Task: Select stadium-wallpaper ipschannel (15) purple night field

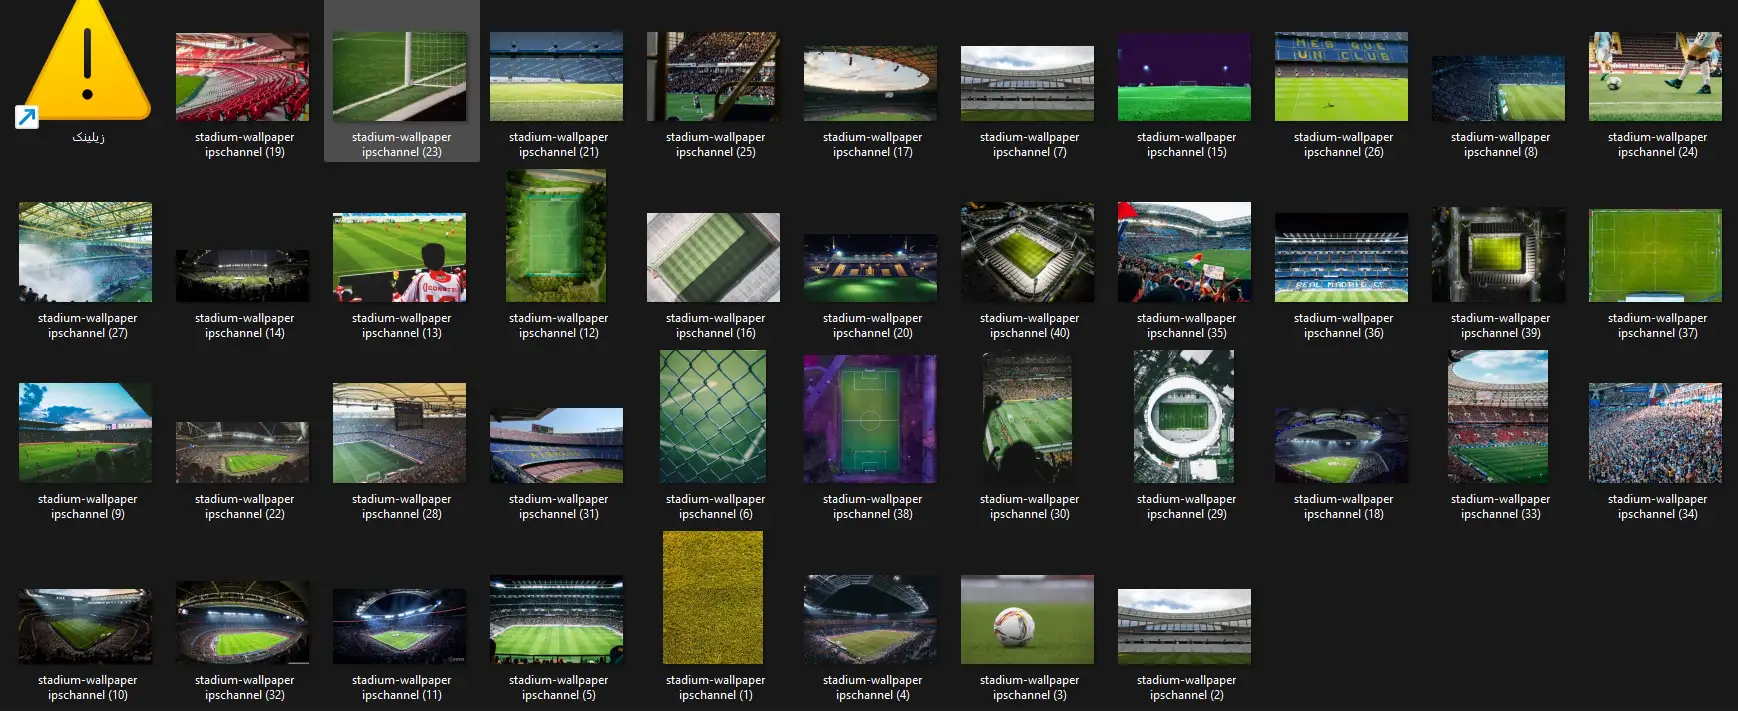Action: tap(1184, 77)
